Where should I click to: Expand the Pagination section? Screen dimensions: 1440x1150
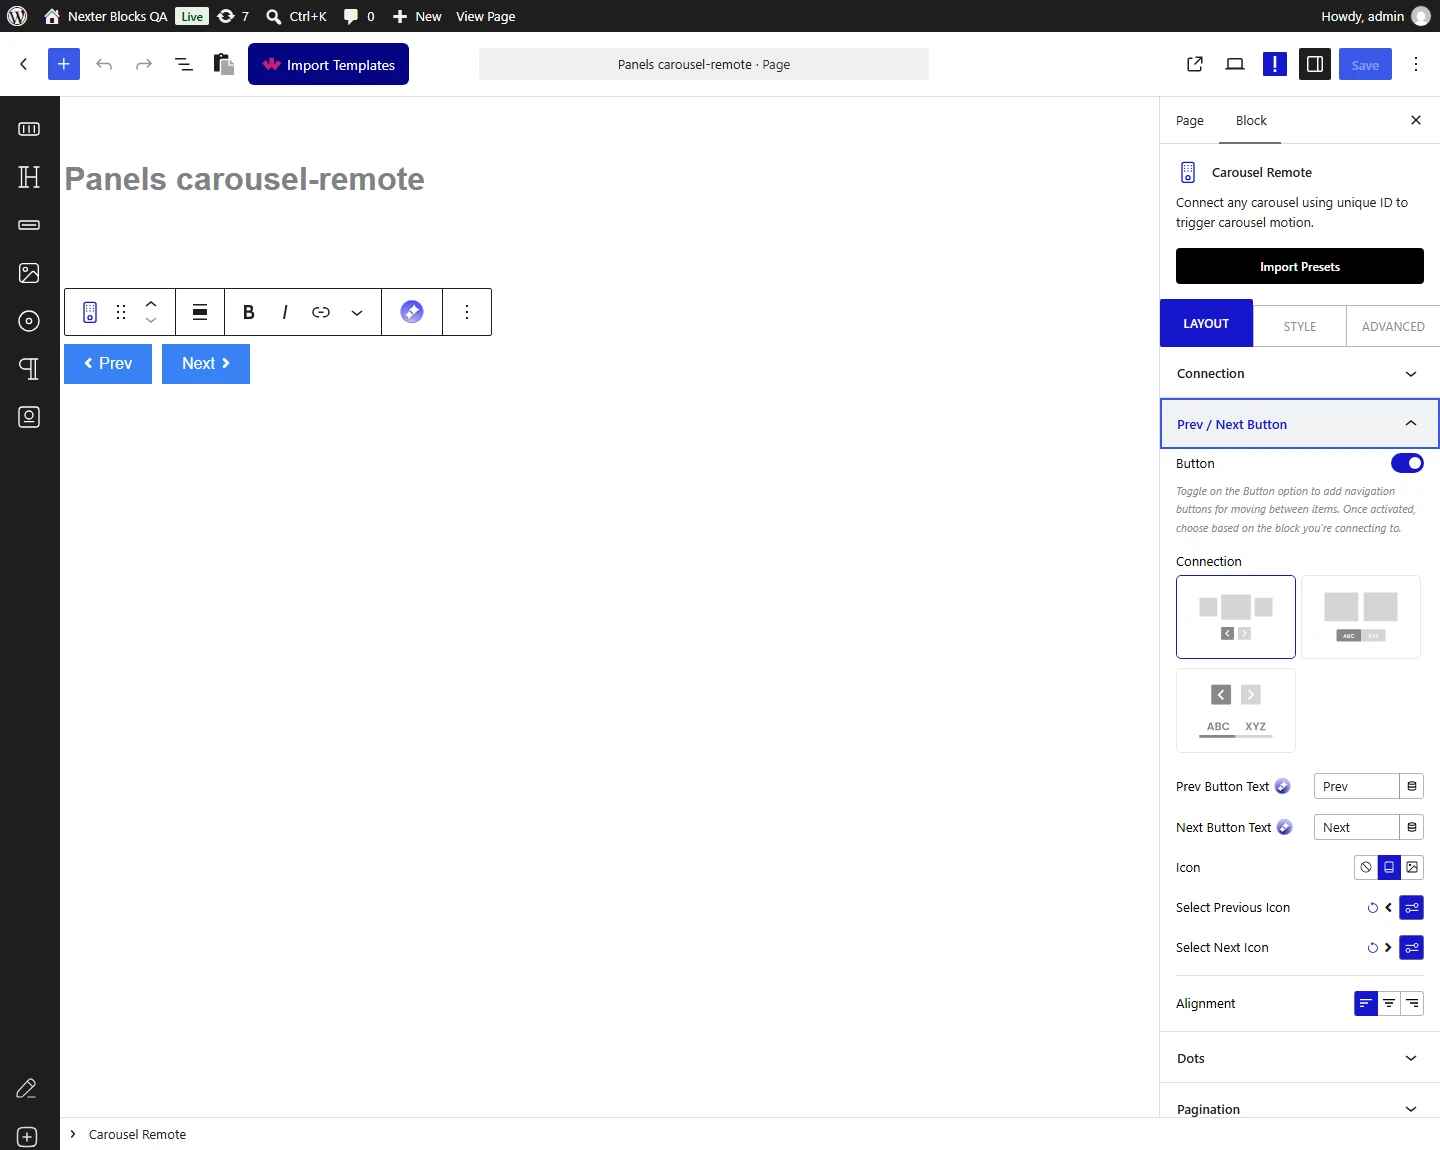coord(1300,1109)
